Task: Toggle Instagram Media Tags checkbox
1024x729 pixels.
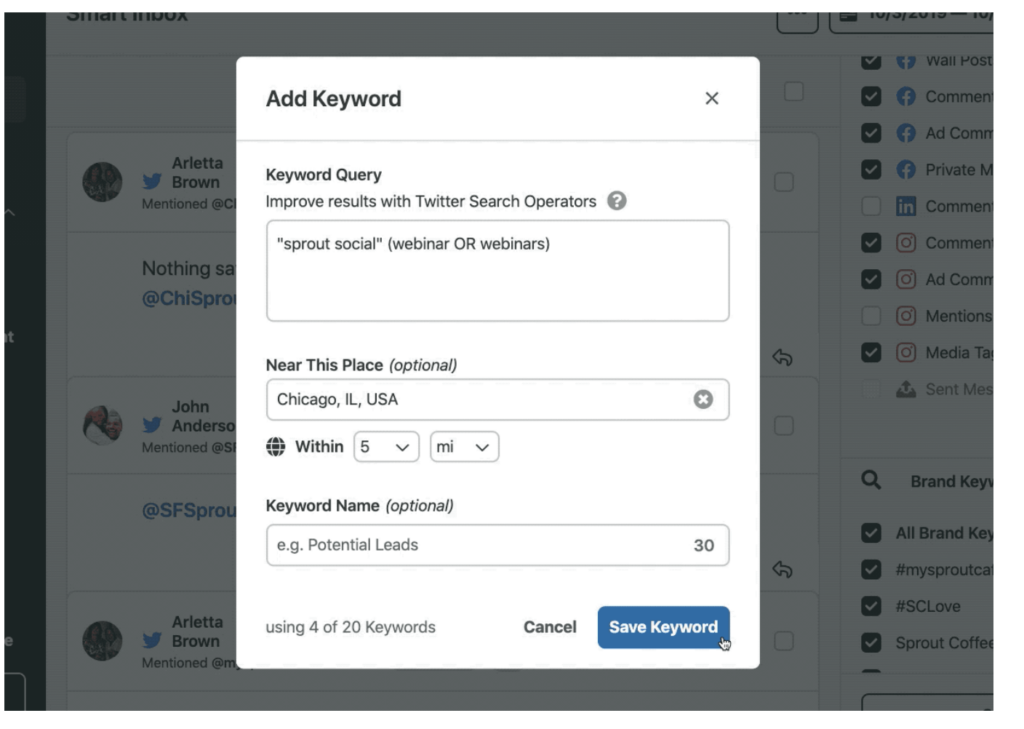Action: [871, 353]
